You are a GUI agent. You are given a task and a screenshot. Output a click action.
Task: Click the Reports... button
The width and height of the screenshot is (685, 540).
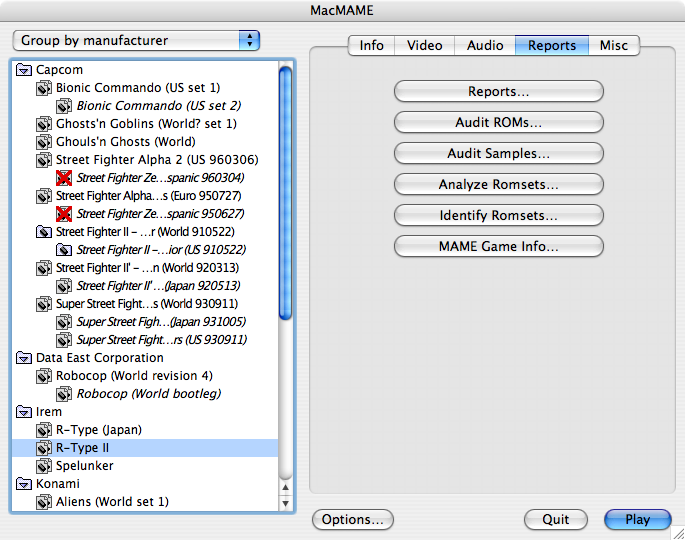pos(499,91)
